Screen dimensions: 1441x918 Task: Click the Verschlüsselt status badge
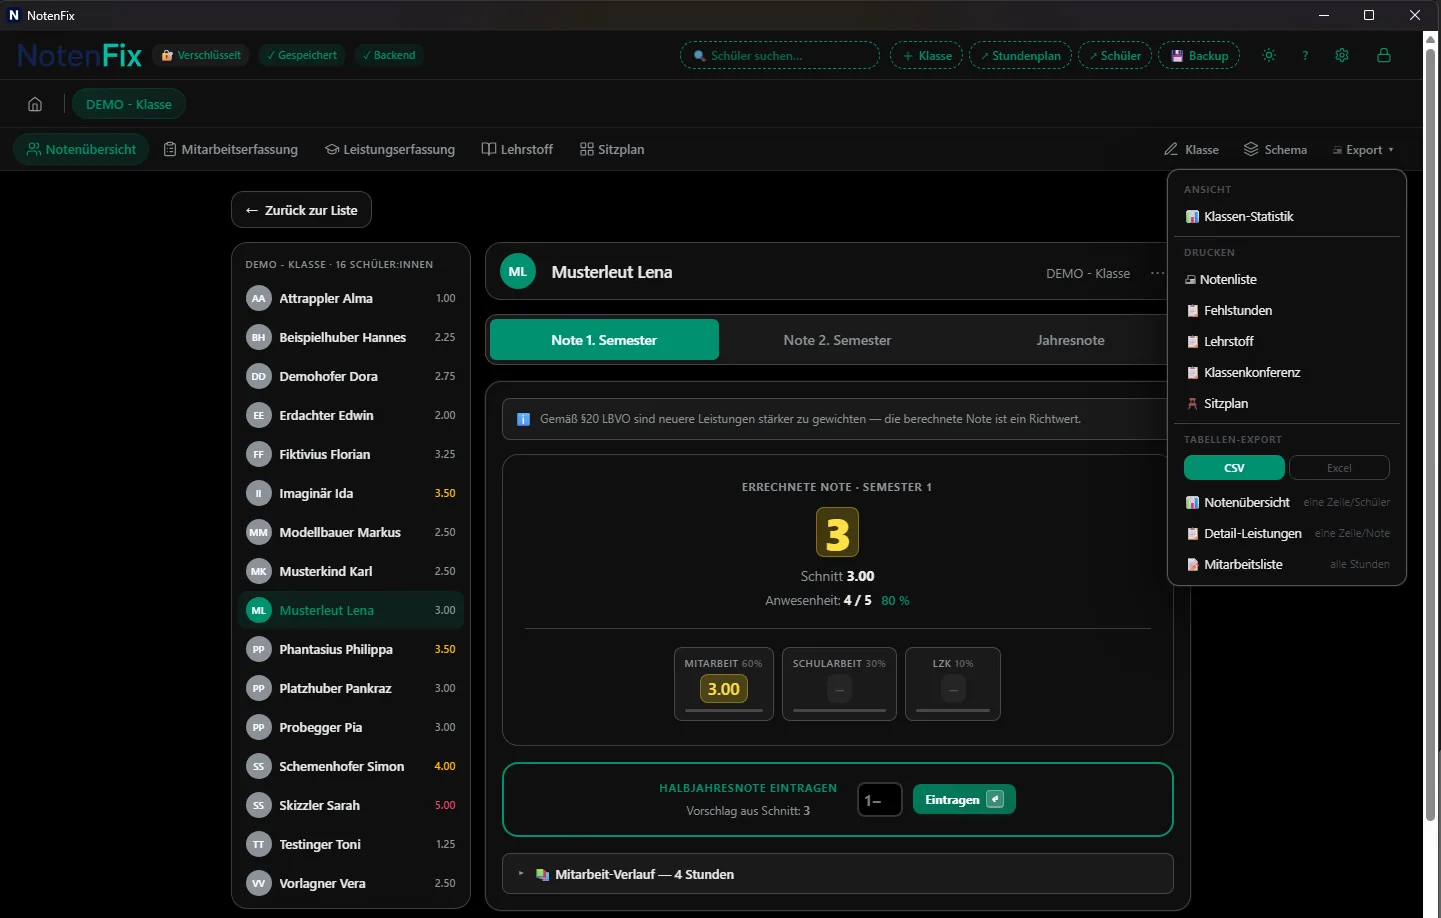pos(201,55)
